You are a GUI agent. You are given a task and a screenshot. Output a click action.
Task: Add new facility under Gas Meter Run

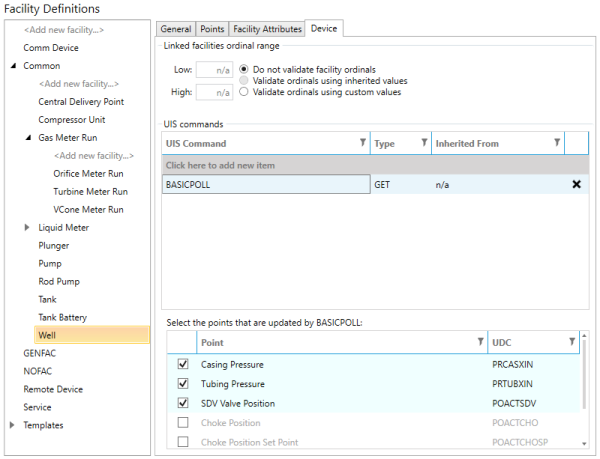[x=94, y=156]
